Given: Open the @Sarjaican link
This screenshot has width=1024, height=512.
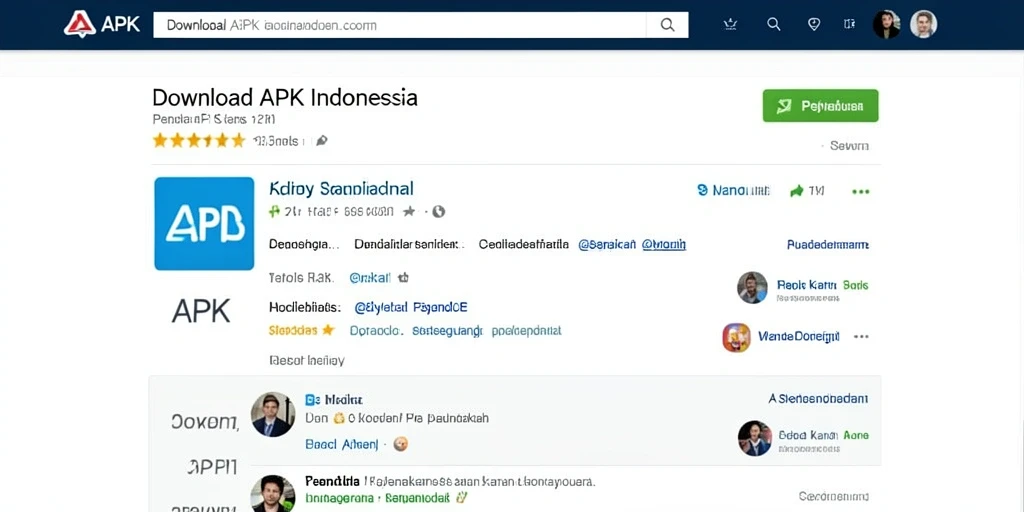Looking at the screenshot, I should (x=607, y=244).
